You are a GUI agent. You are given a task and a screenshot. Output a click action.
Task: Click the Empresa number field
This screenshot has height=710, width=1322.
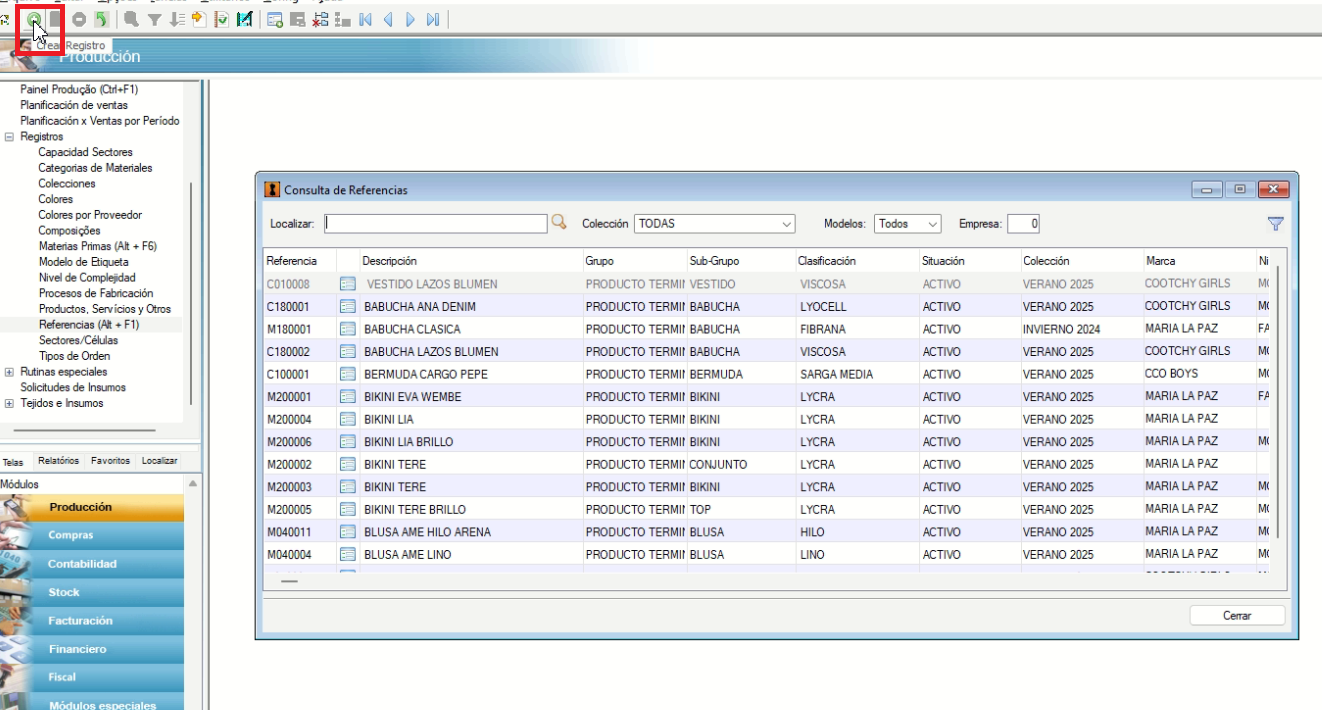1024,224
